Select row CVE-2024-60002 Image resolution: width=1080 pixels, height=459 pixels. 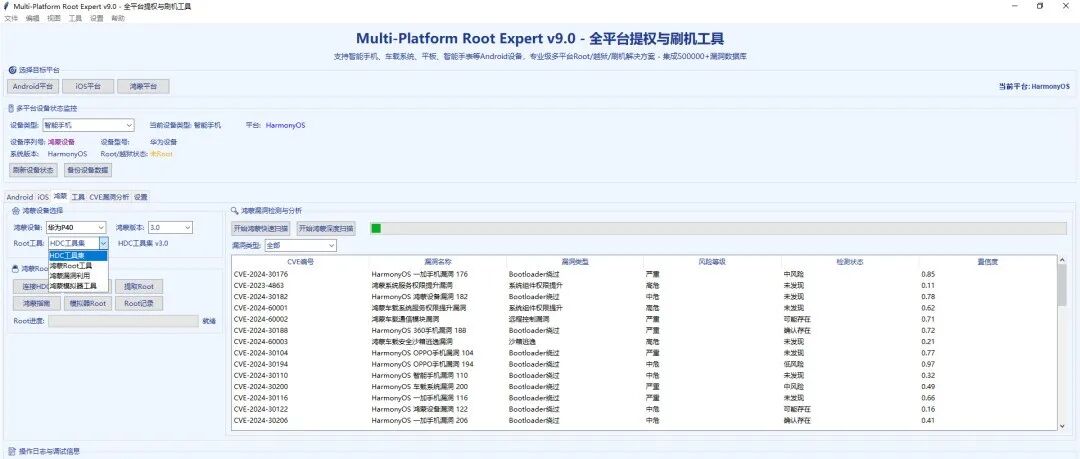coord(644,319)
